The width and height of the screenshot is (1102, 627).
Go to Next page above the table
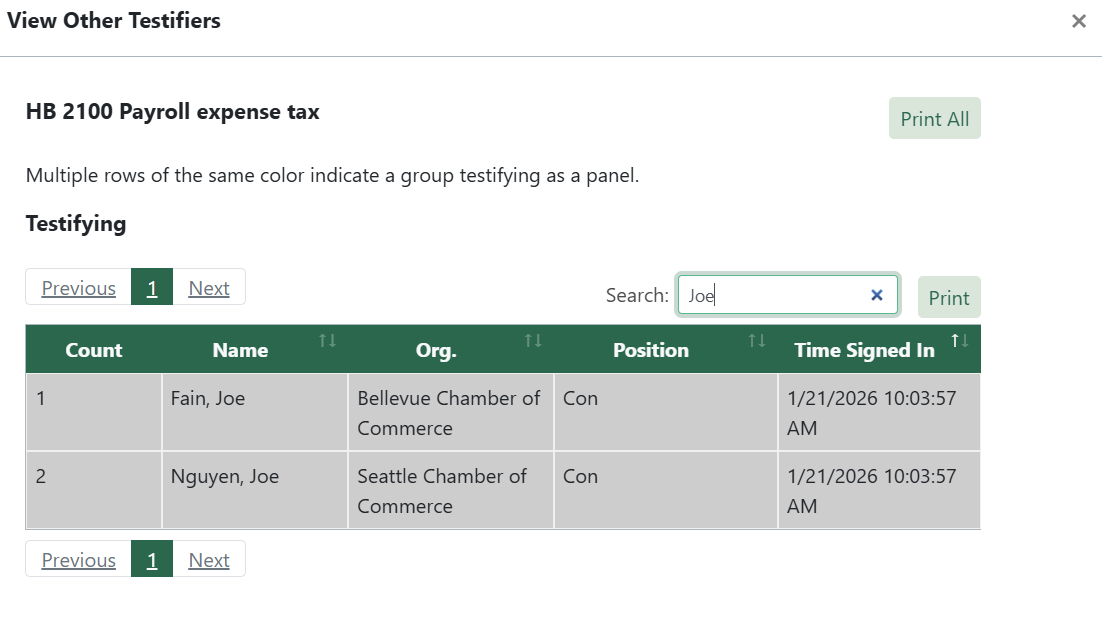tap(209, 288)
